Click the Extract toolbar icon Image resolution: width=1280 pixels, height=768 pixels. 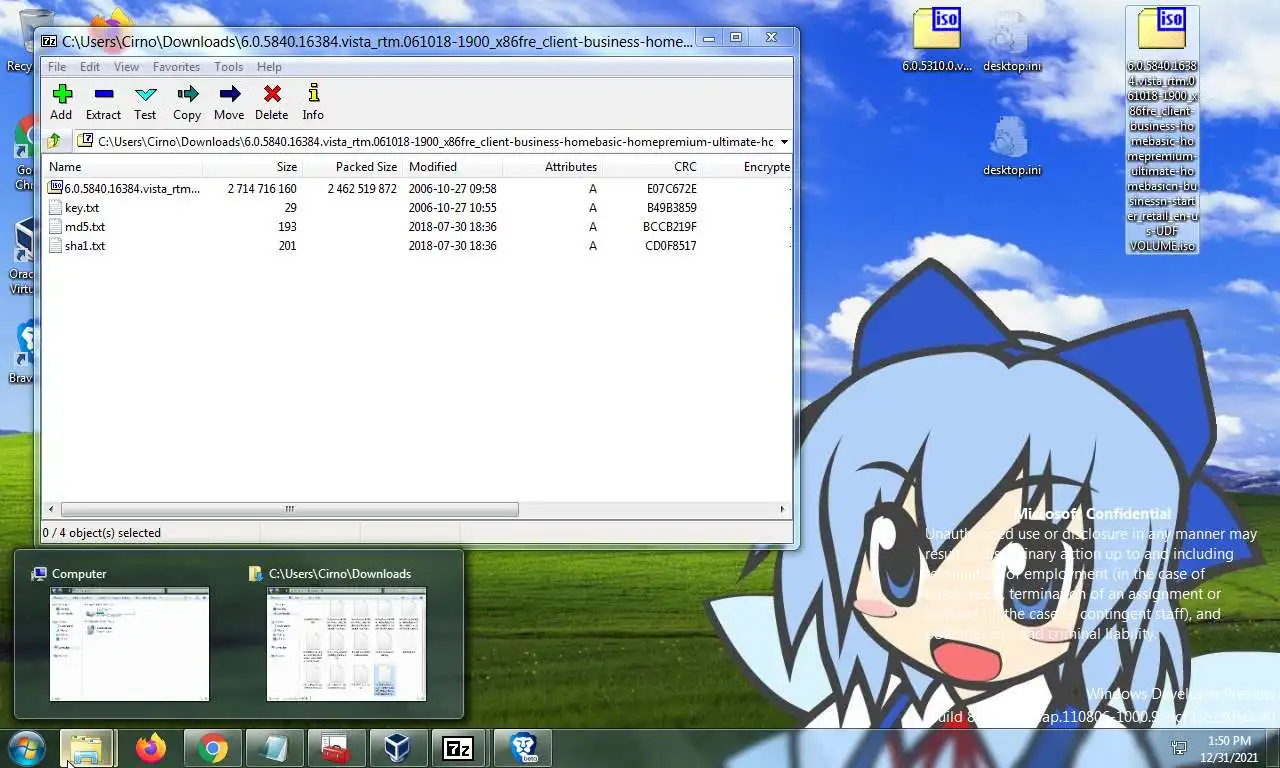[x=103, y=102]
